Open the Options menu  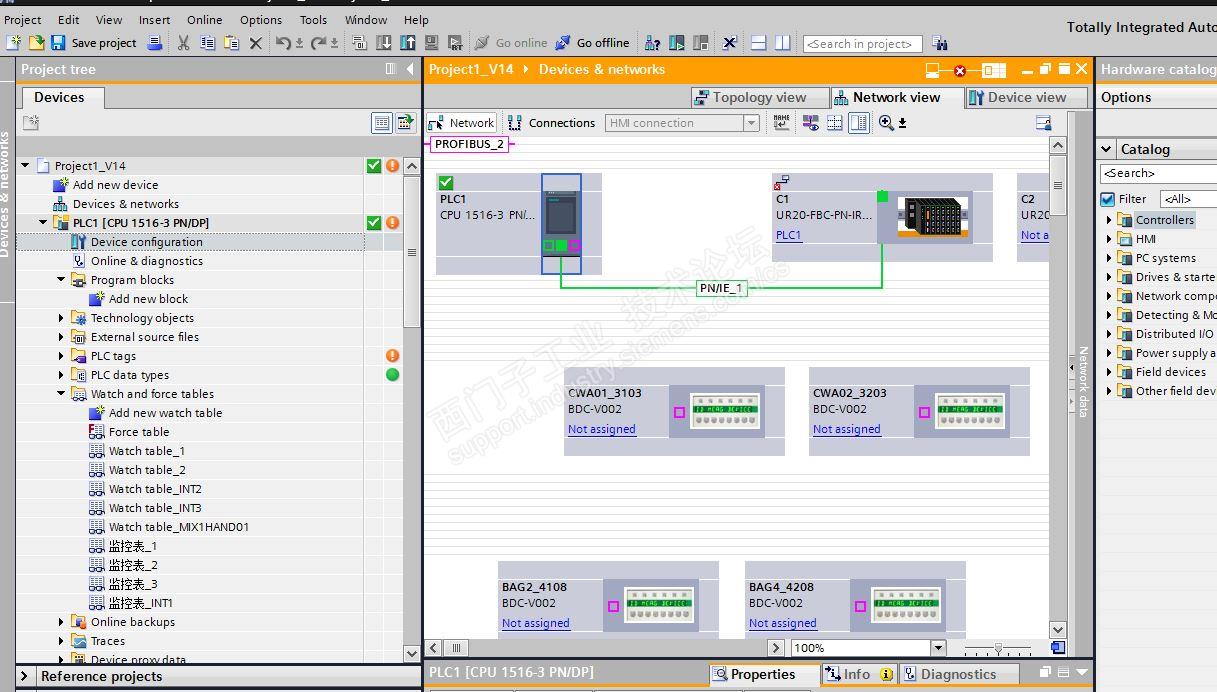[261, 19]
